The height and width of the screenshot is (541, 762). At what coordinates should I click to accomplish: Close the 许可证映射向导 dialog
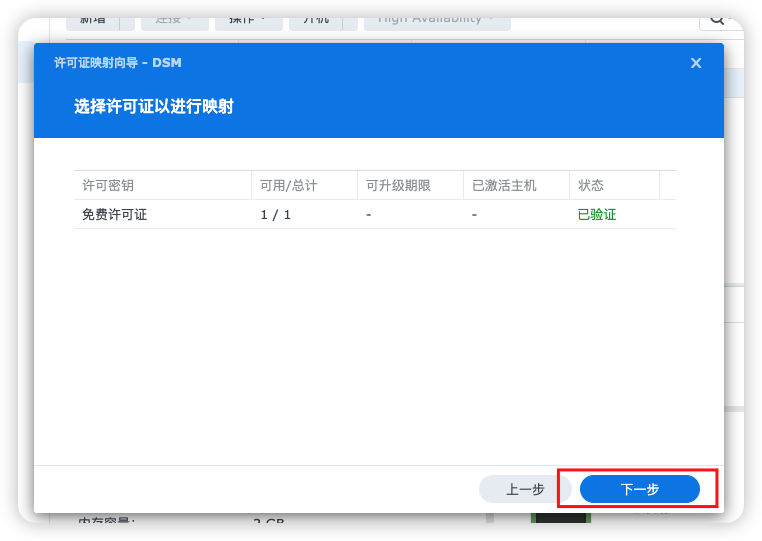coord(696,63)
